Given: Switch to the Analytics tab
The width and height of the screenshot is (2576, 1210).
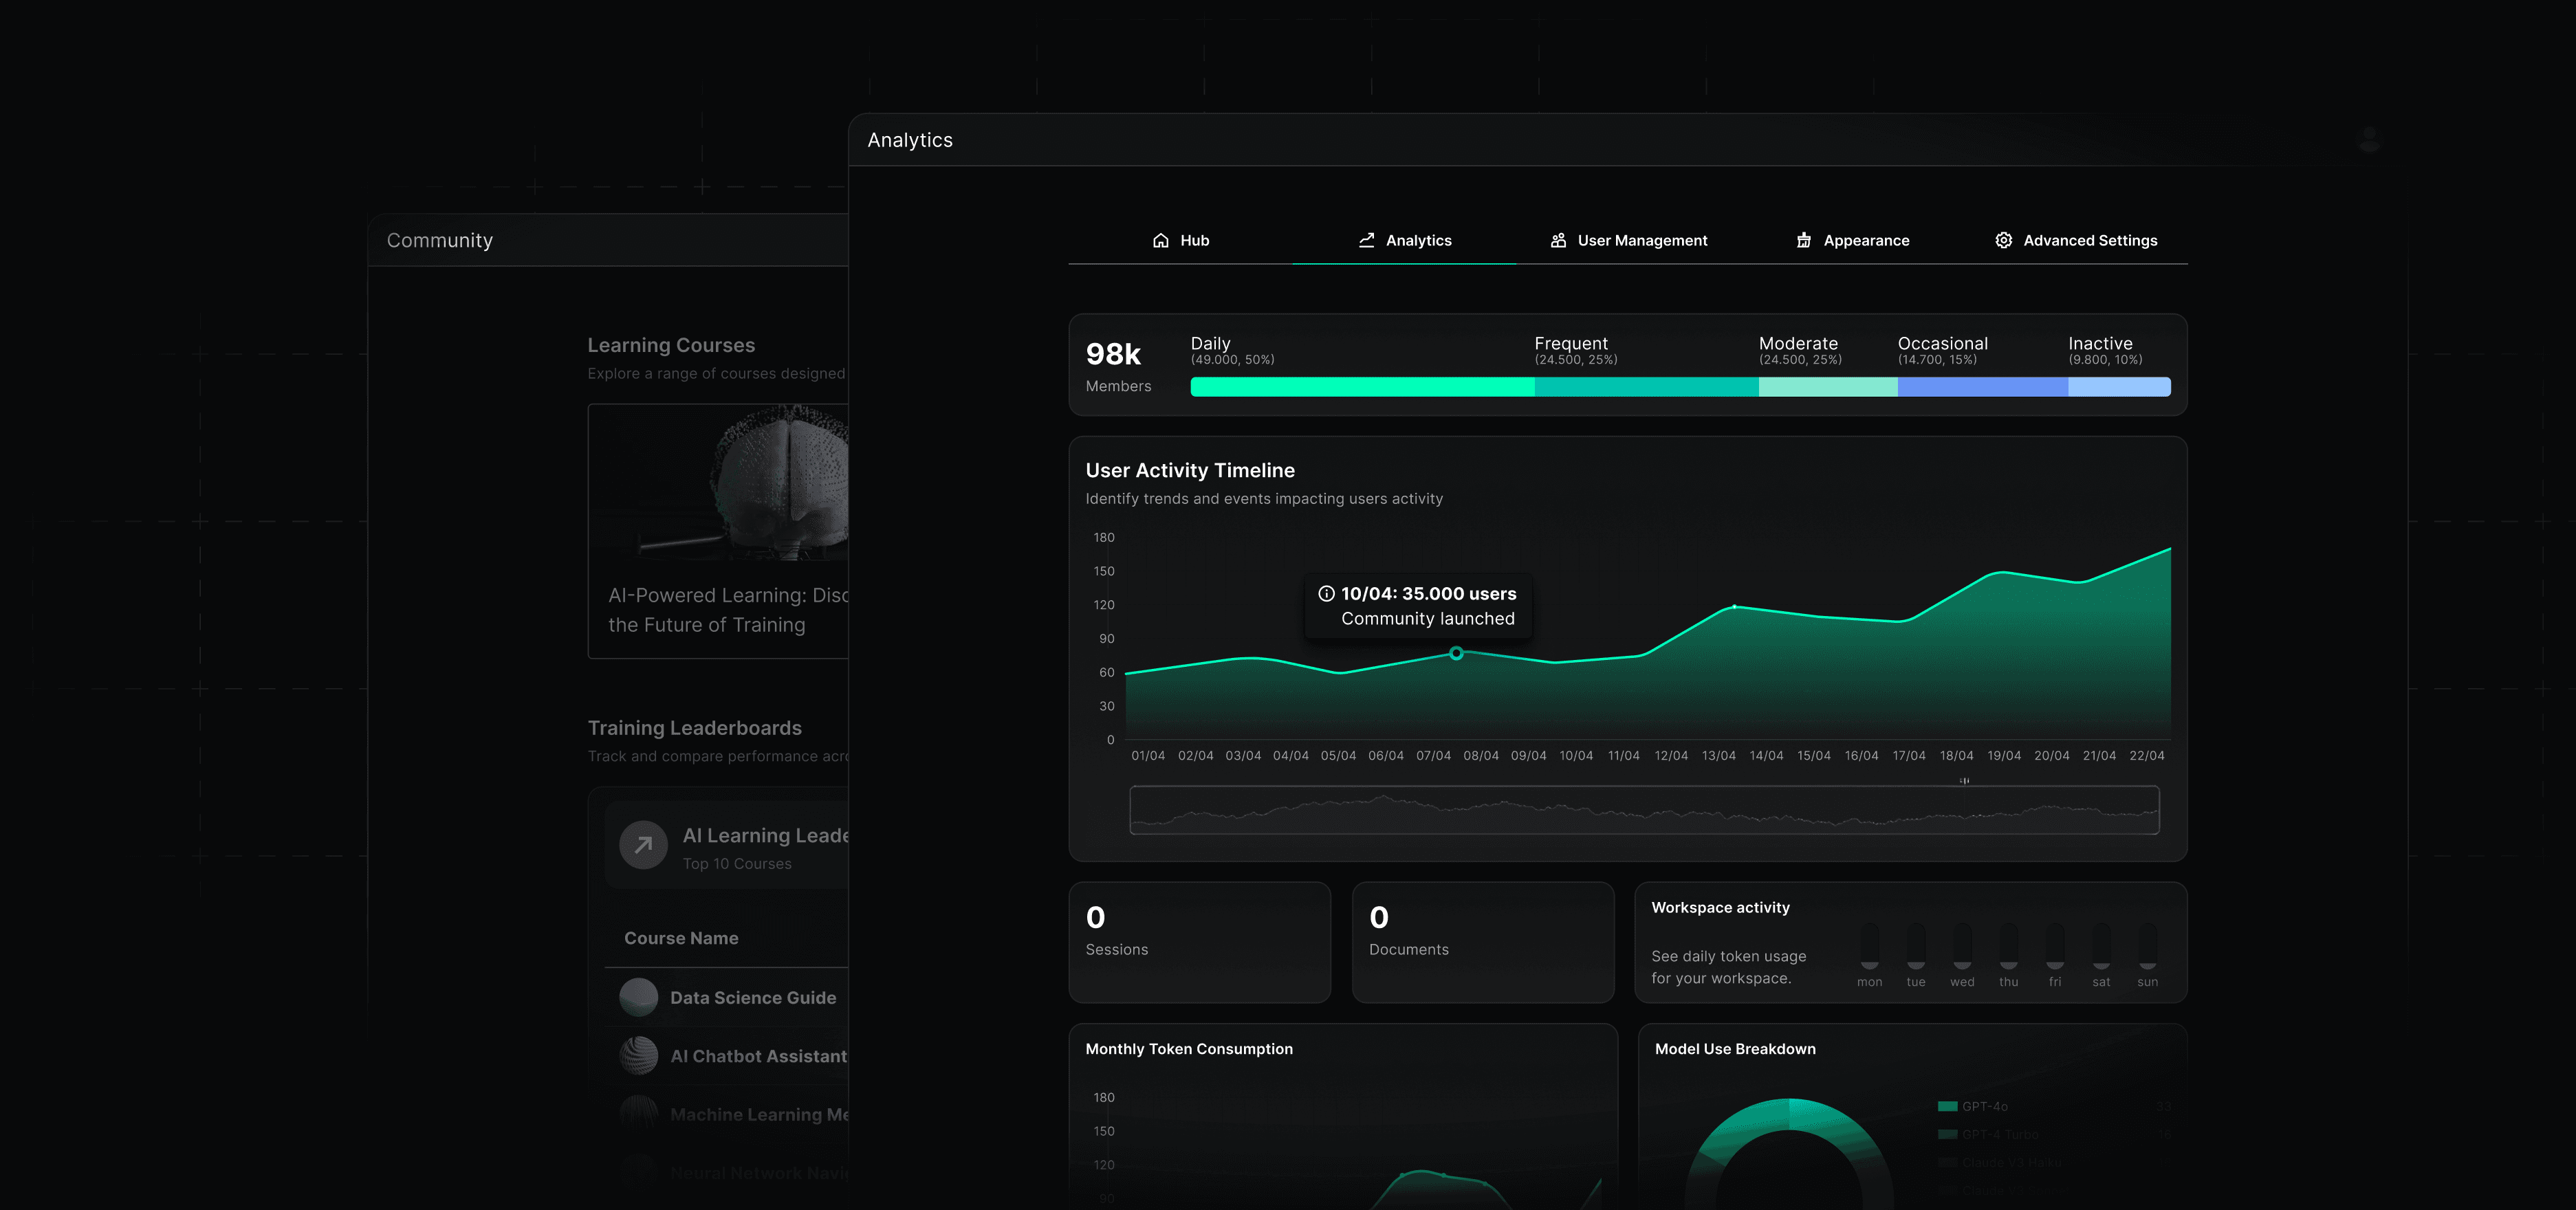Looking at the screenshot, I should 1404,241.
